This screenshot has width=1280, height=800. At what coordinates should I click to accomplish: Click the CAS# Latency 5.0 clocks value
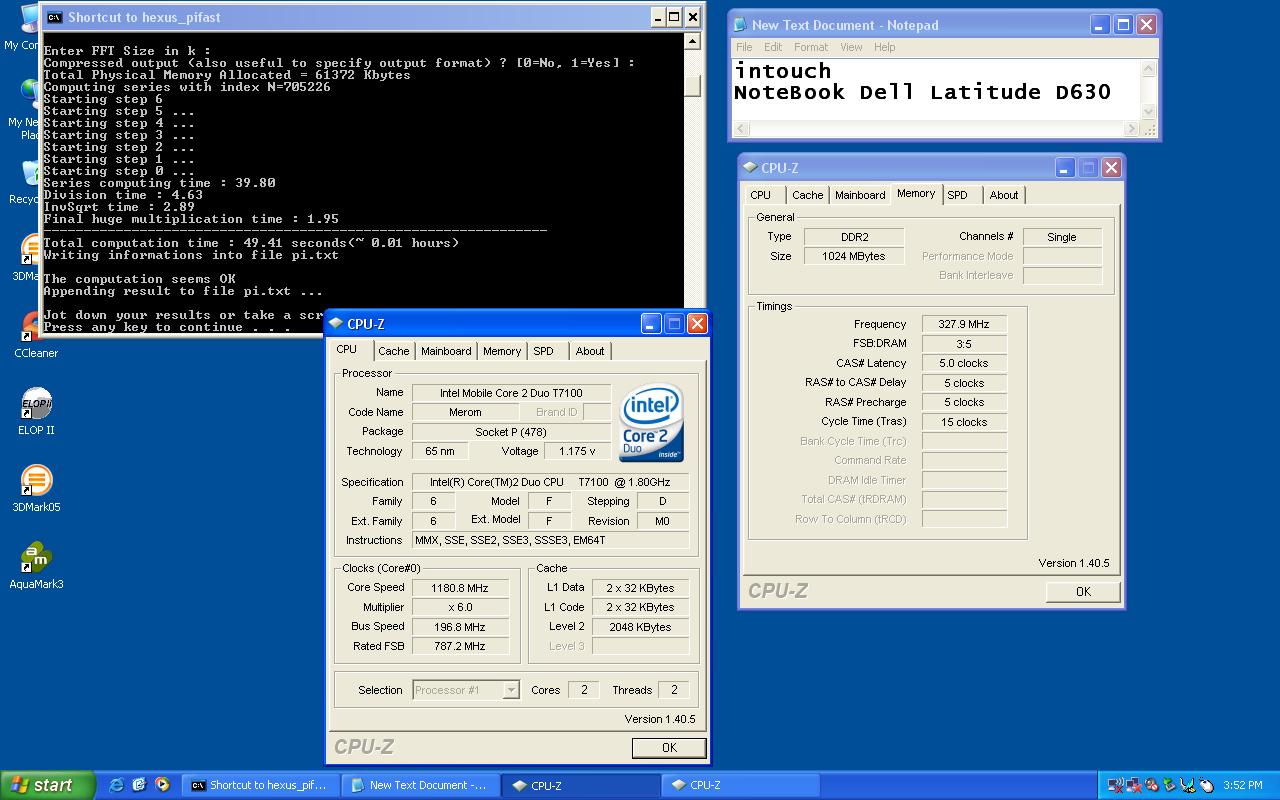point(964,363)
